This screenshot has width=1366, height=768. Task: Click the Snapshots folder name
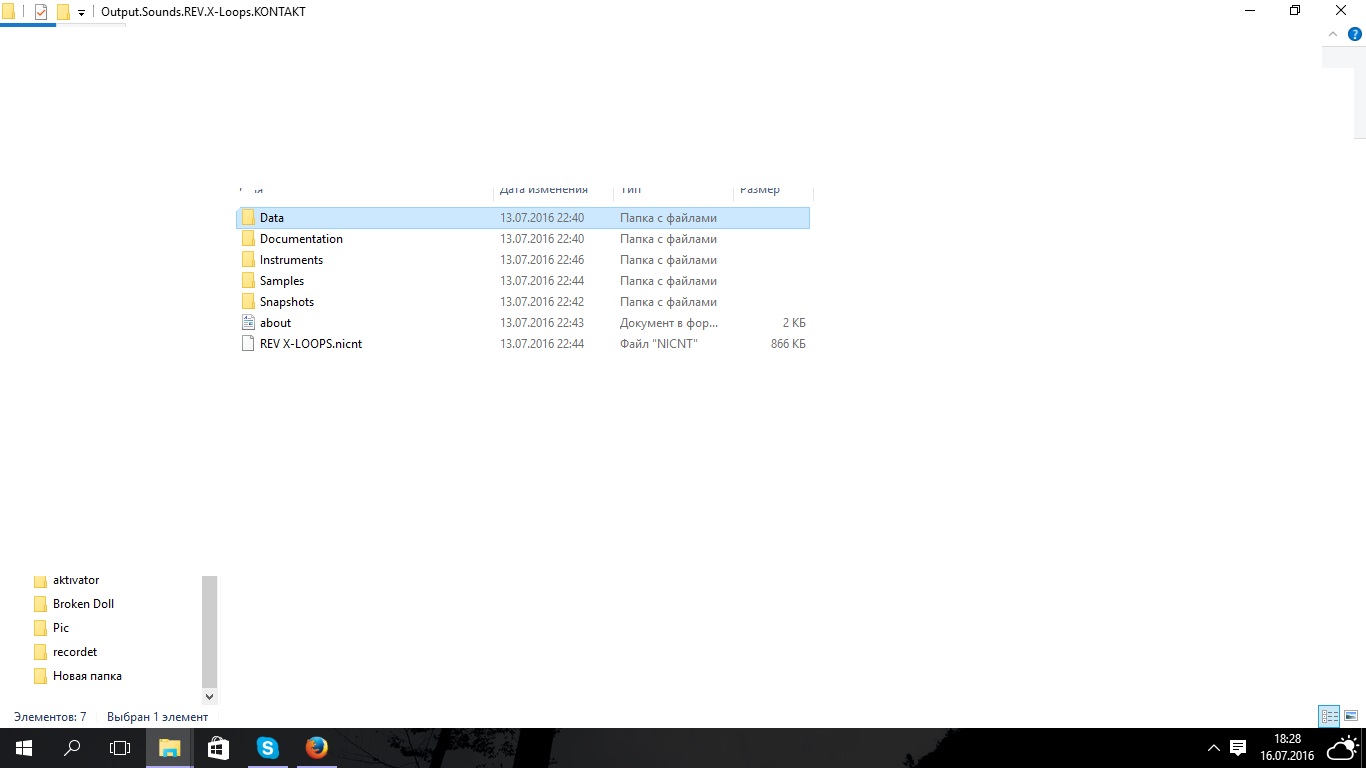(287, 301)
